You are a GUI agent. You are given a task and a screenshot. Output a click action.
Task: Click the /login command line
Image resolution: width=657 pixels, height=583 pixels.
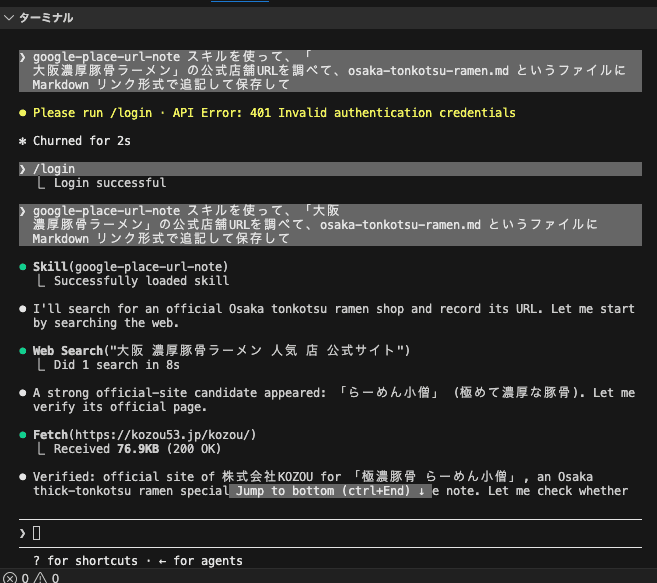(330, 169)
